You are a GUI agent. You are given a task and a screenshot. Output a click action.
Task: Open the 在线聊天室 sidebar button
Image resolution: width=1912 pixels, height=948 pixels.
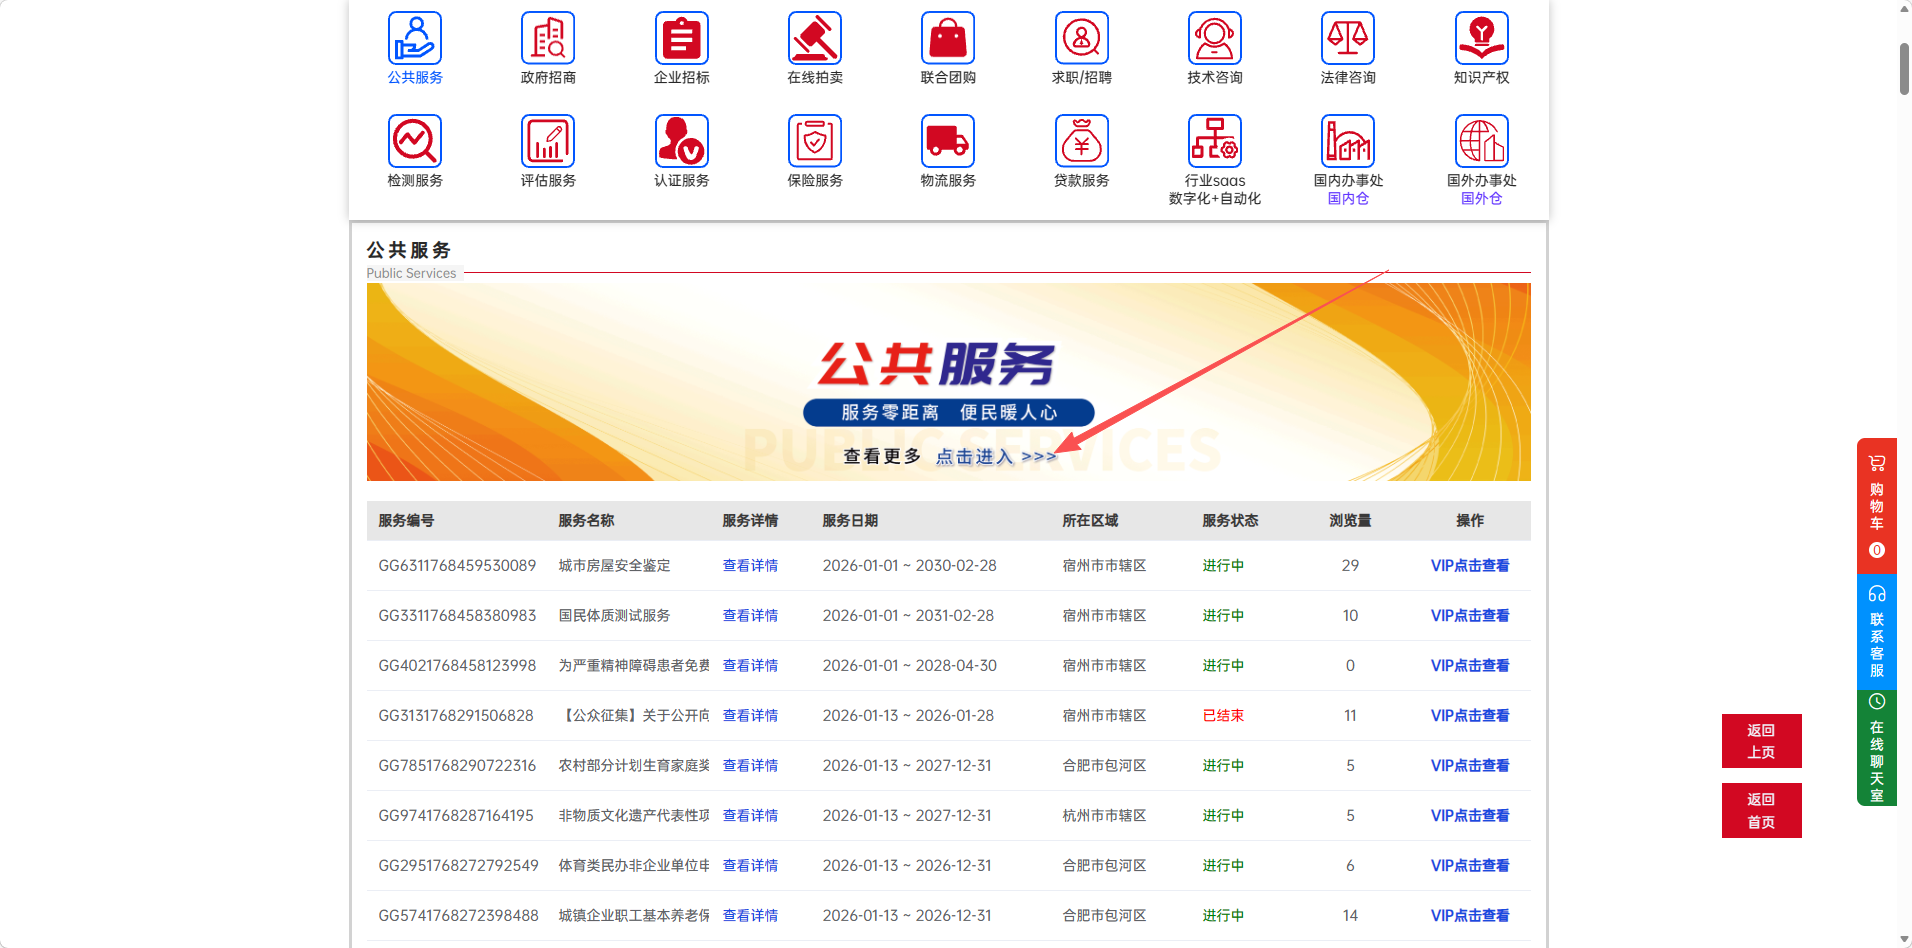coord(1876,748)
